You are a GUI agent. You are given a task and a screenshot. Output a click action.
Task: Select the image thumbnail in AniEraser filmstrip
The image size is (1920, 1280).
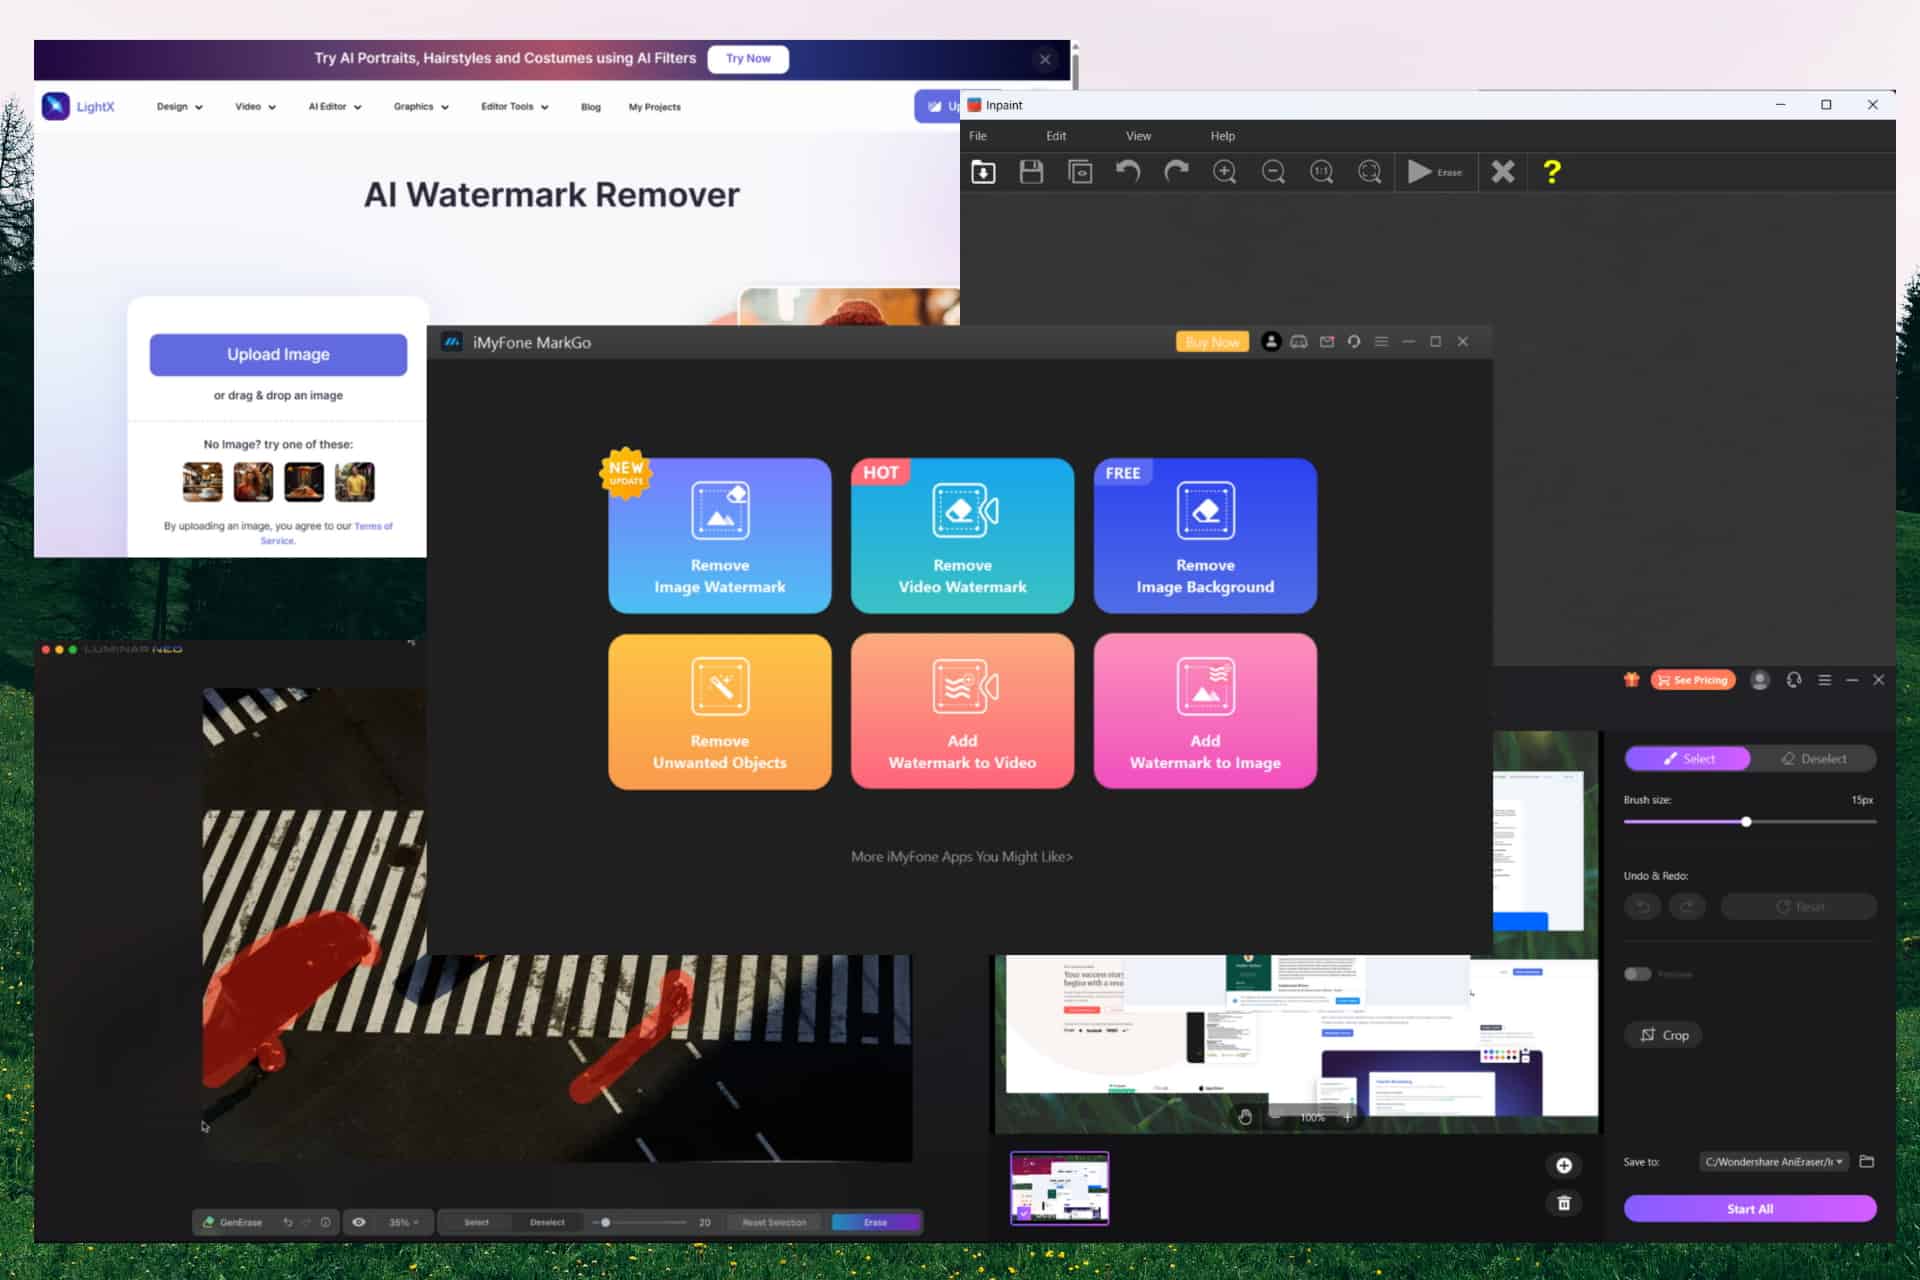coord(1059,1188)
